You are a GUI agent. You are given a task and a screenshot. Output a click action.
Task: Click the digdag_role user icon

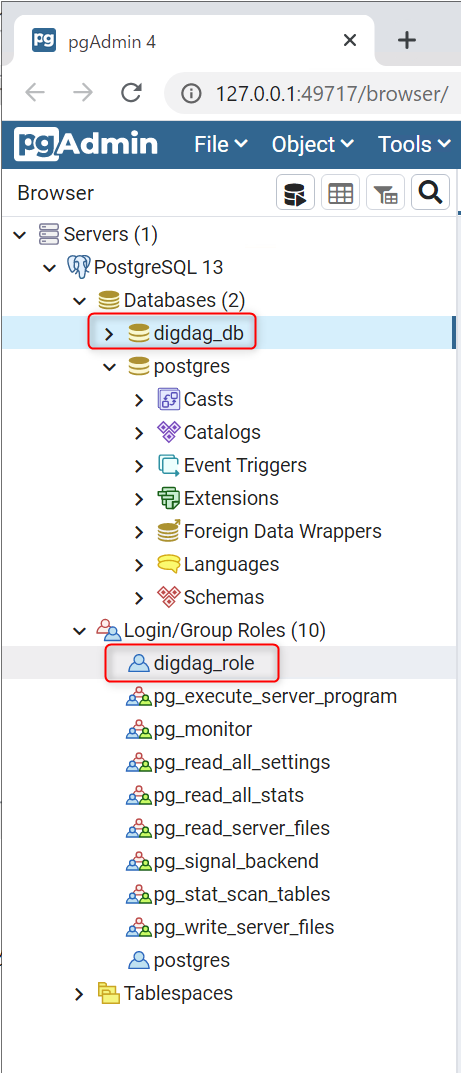(x=139, y=662)
